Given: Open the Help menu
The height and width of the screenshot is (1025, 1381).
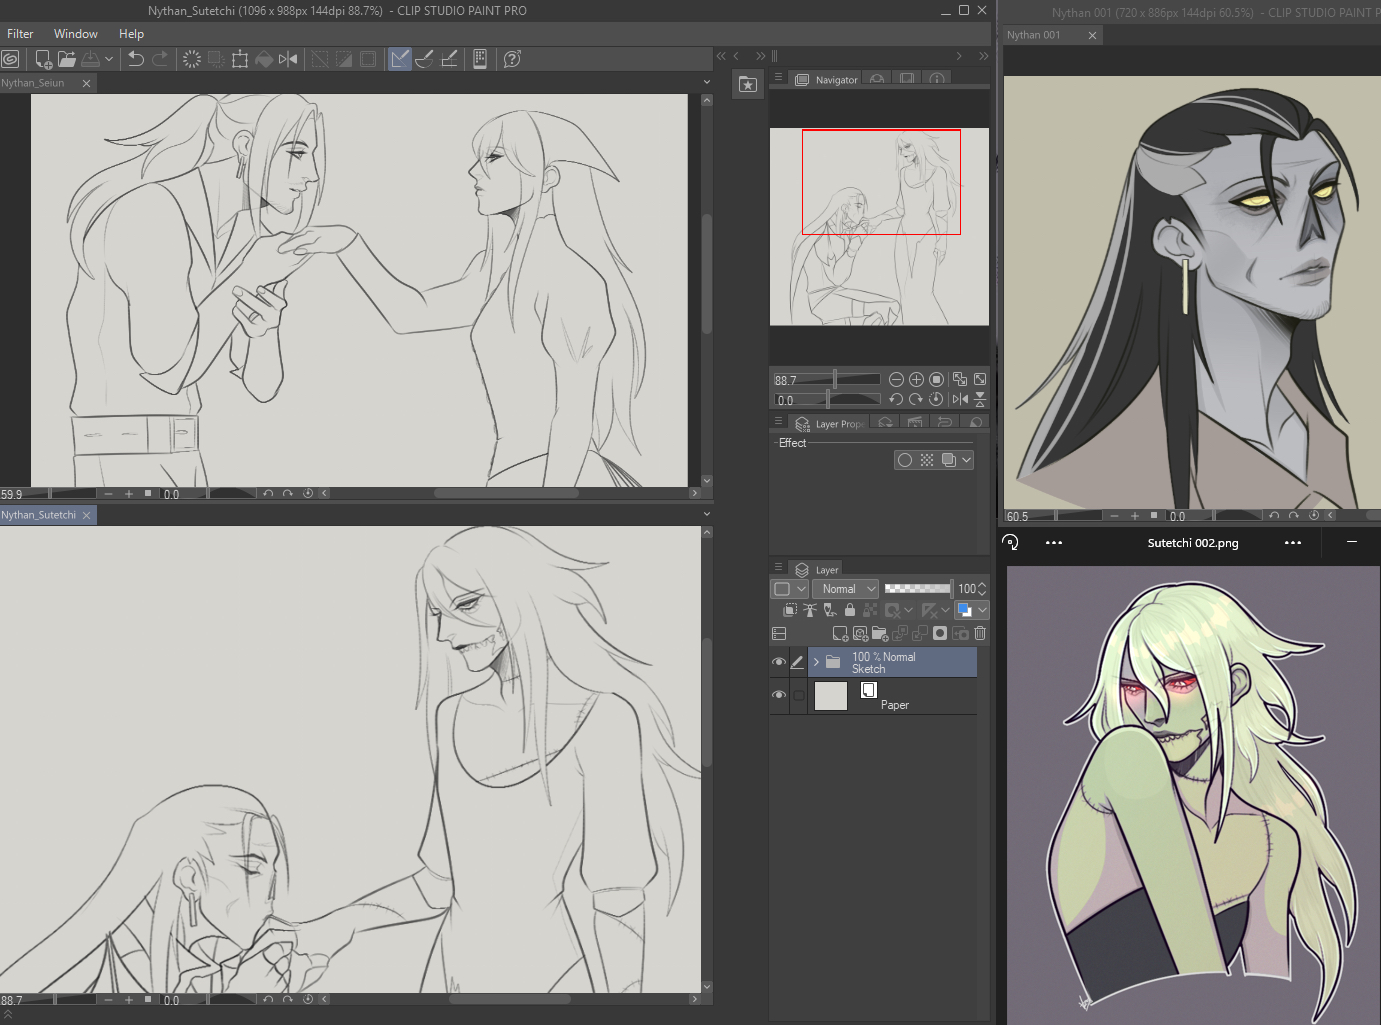Looking at the screenshot, I should (131, 34).
